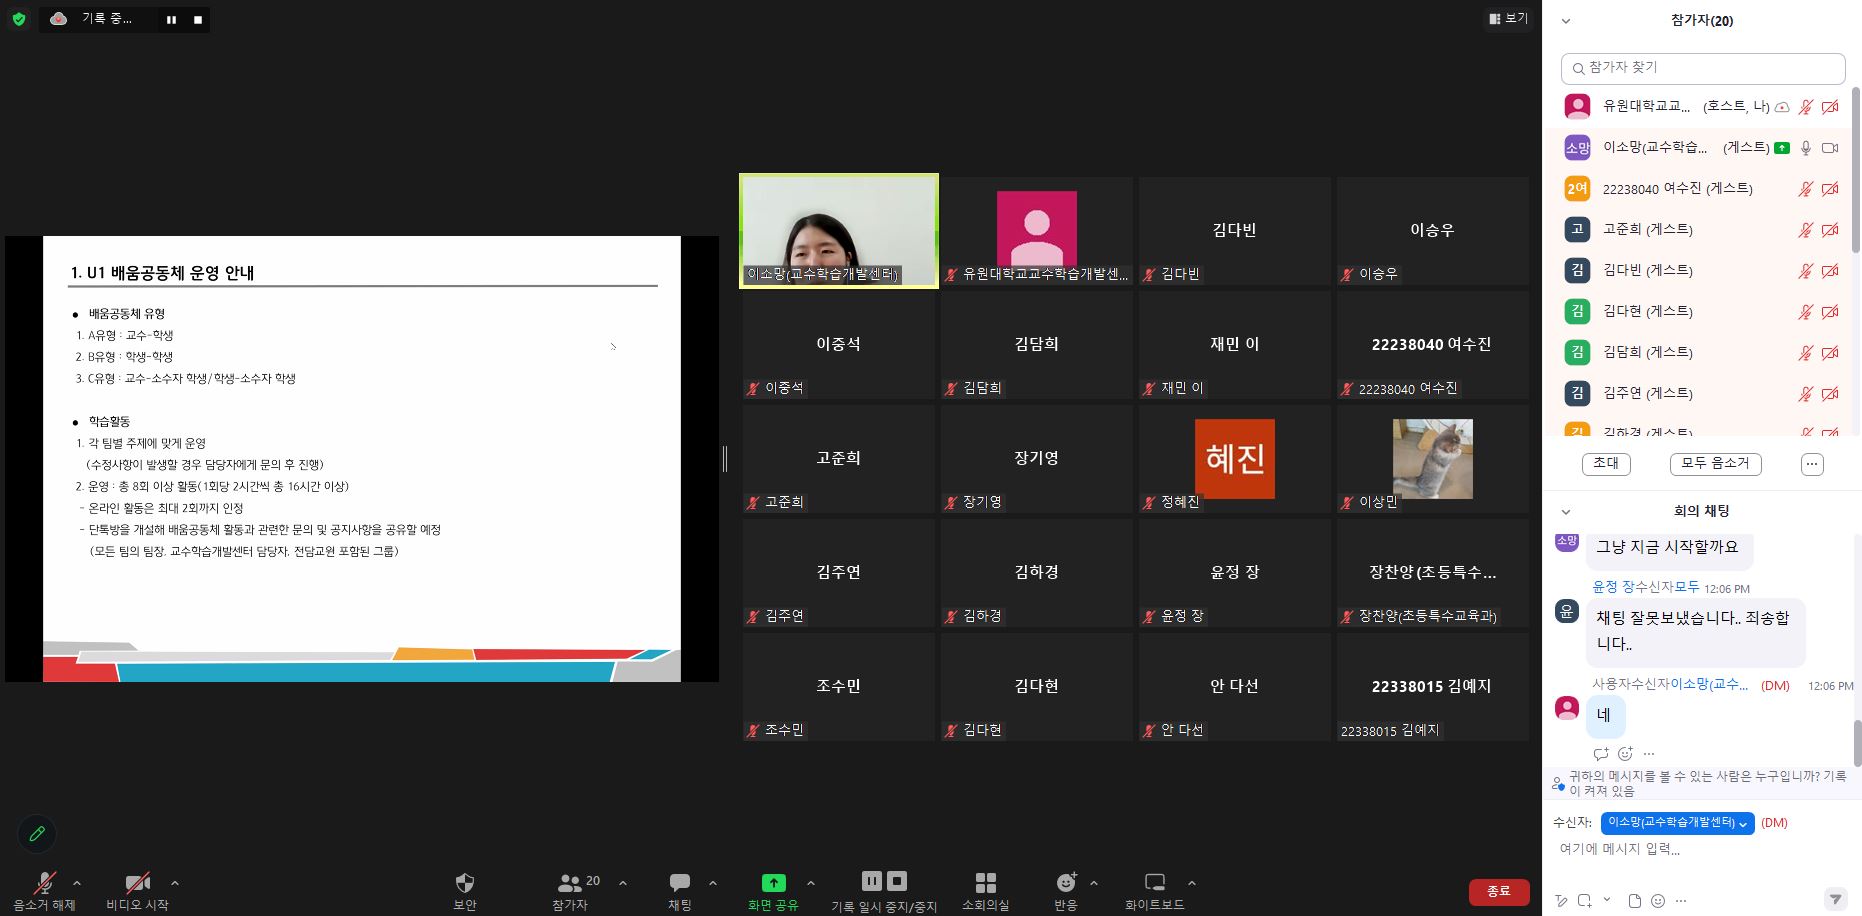This screenshot has height=916, width=1862.
Task: Click the green annotation pencil icon
Action: pos(37,833)
